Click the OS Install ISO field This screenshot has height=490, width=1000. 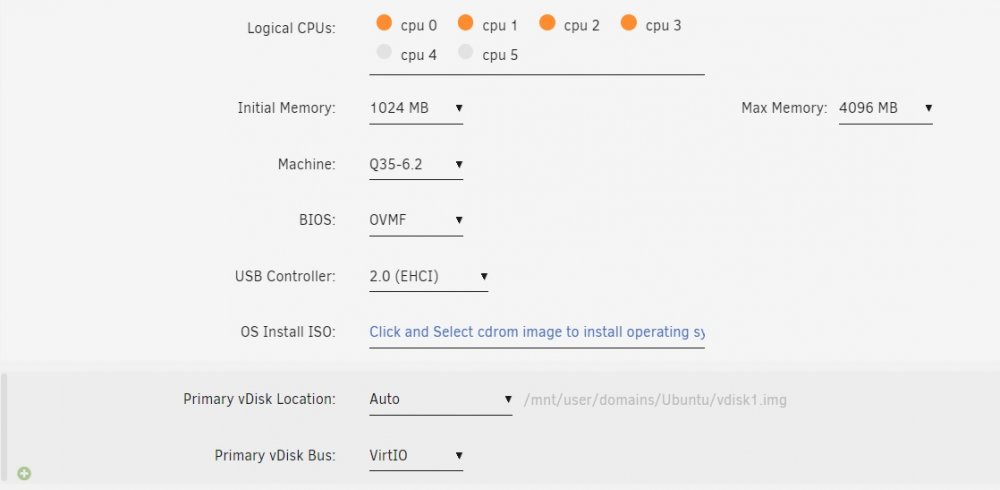tap(537, 332)
